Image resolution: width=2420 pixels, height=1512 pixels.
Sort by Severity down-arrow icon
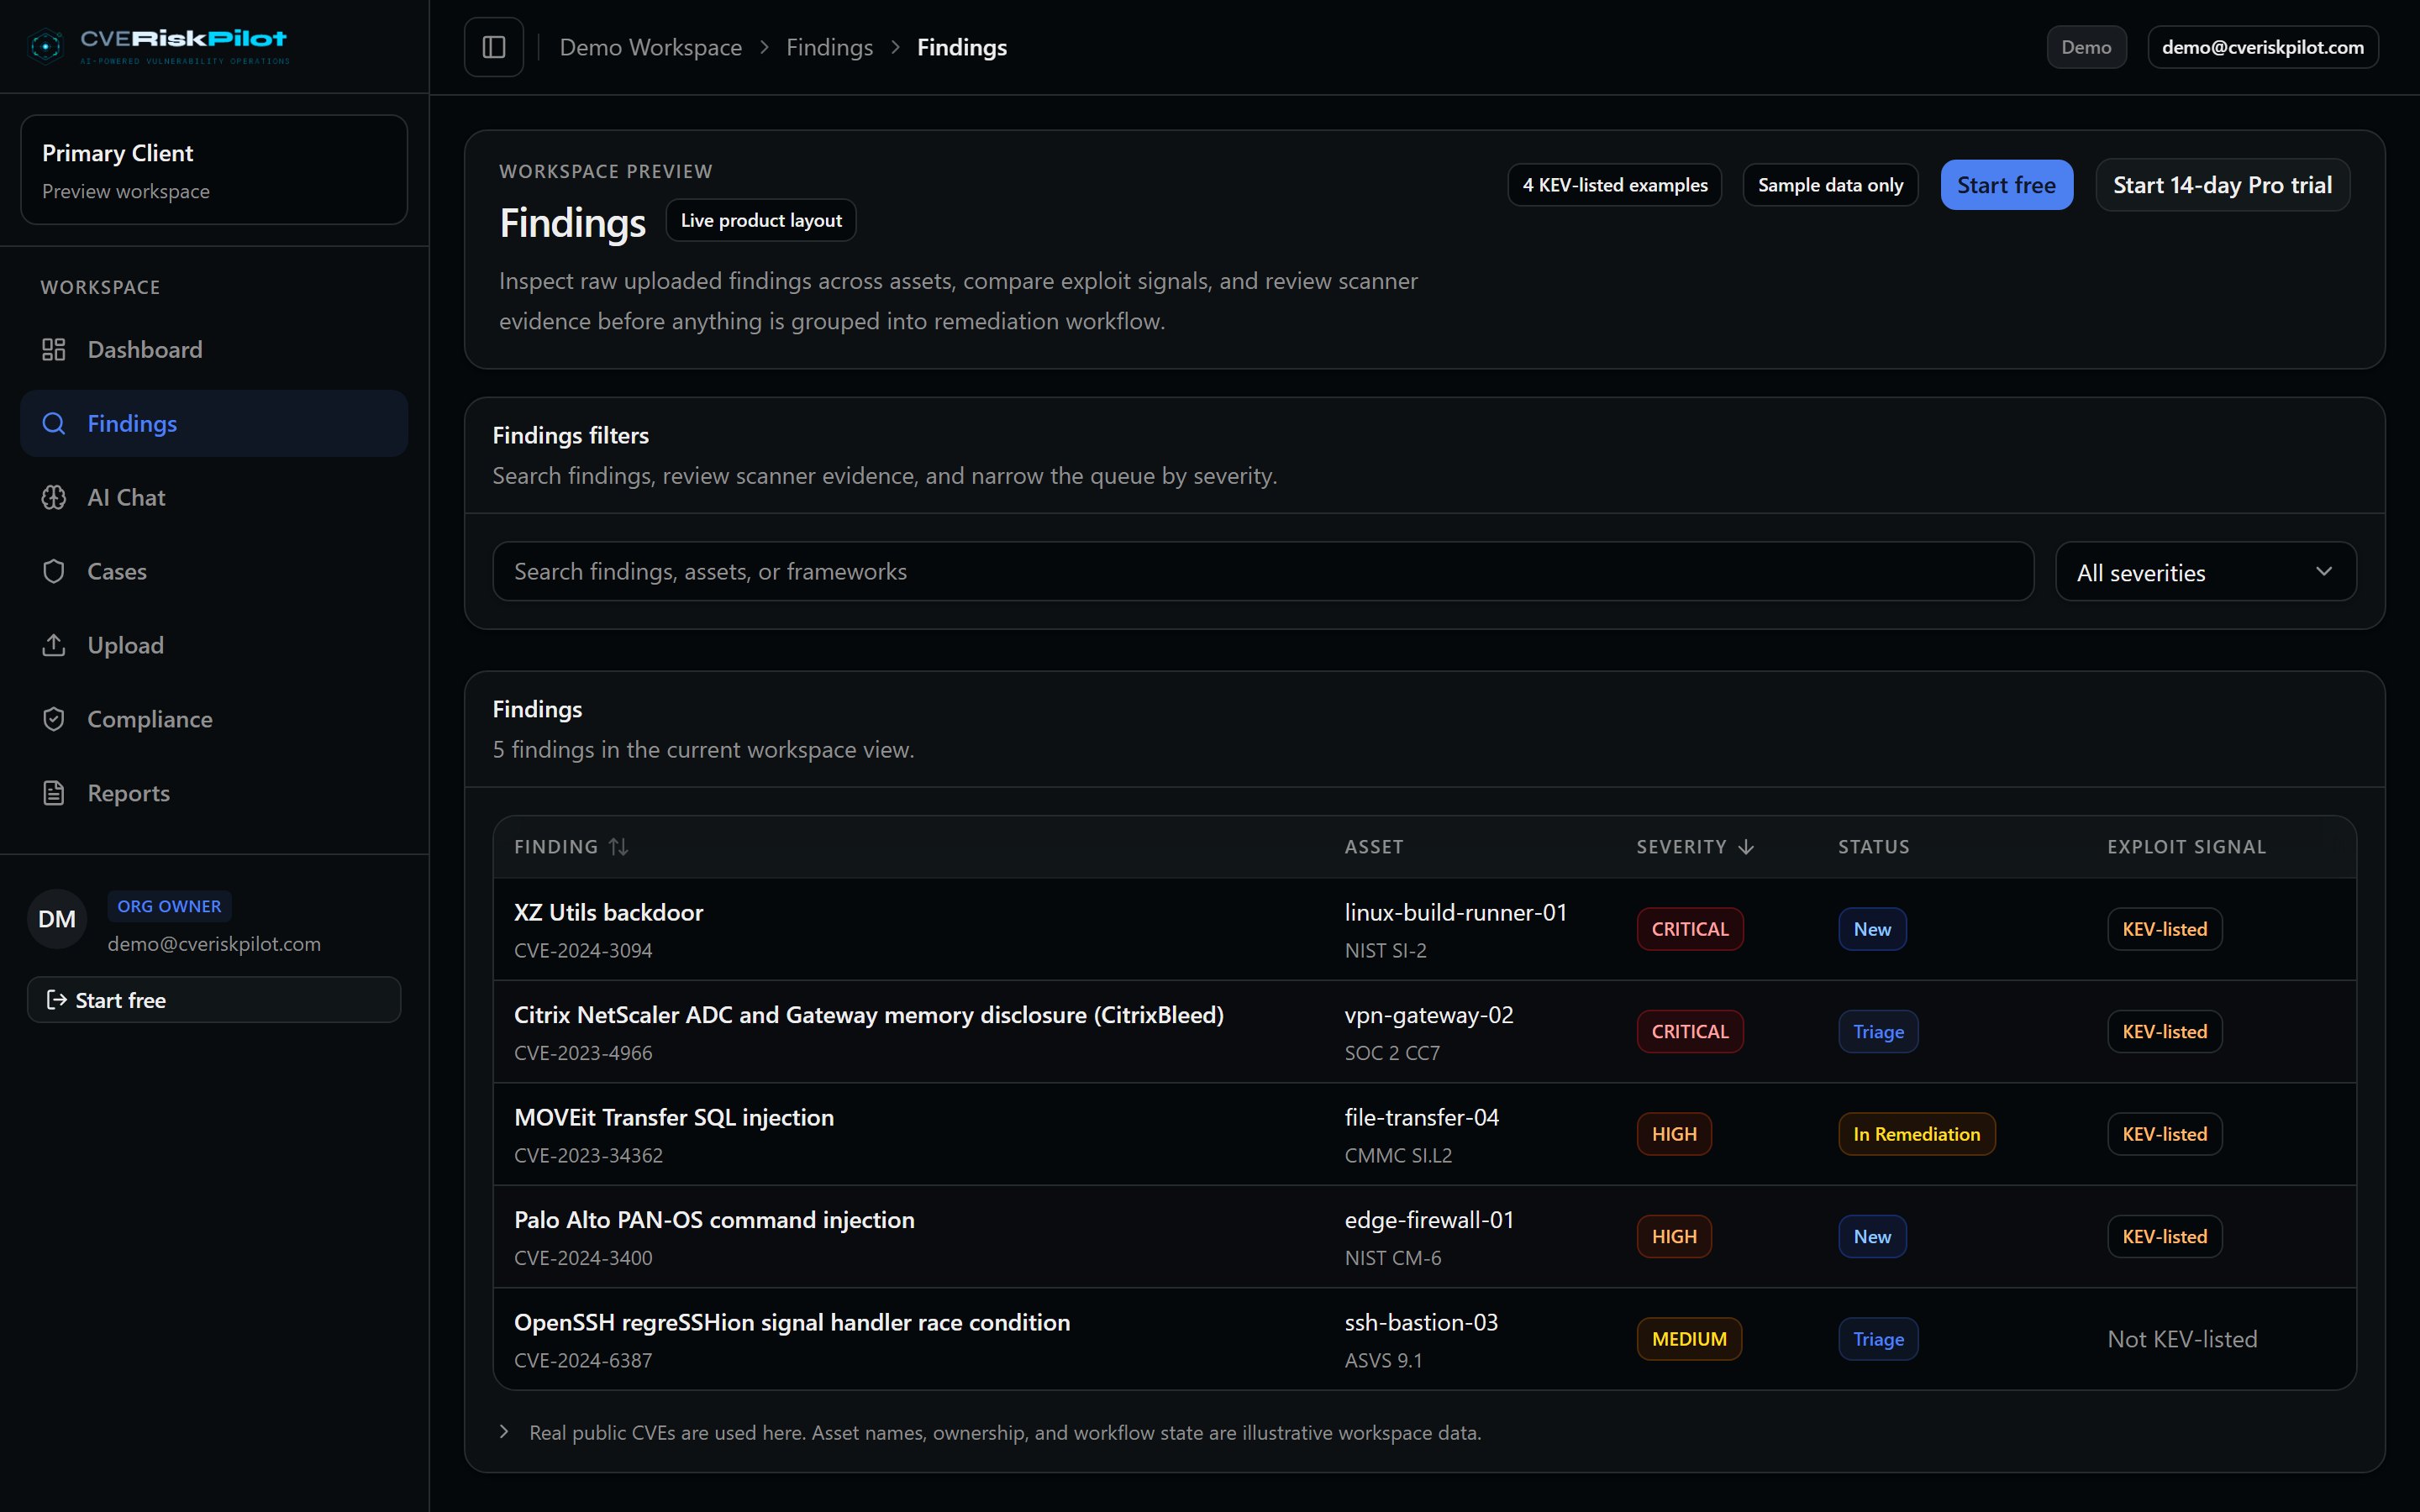coord(1746,847)
